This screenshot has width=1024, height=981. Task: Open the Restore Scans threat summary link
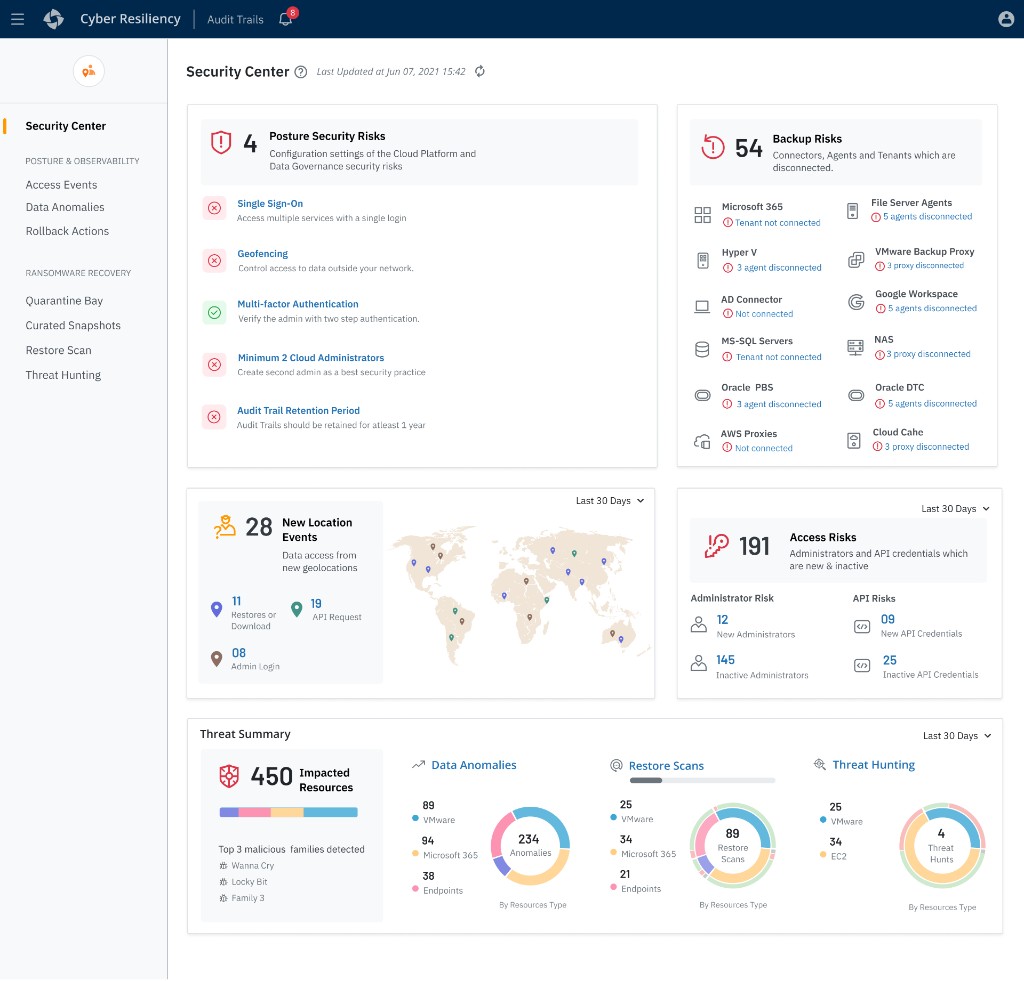[666, 766]
